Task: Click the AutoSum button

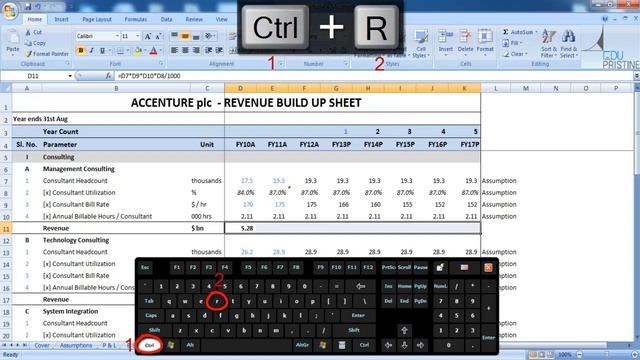Action: click(520, 32)
